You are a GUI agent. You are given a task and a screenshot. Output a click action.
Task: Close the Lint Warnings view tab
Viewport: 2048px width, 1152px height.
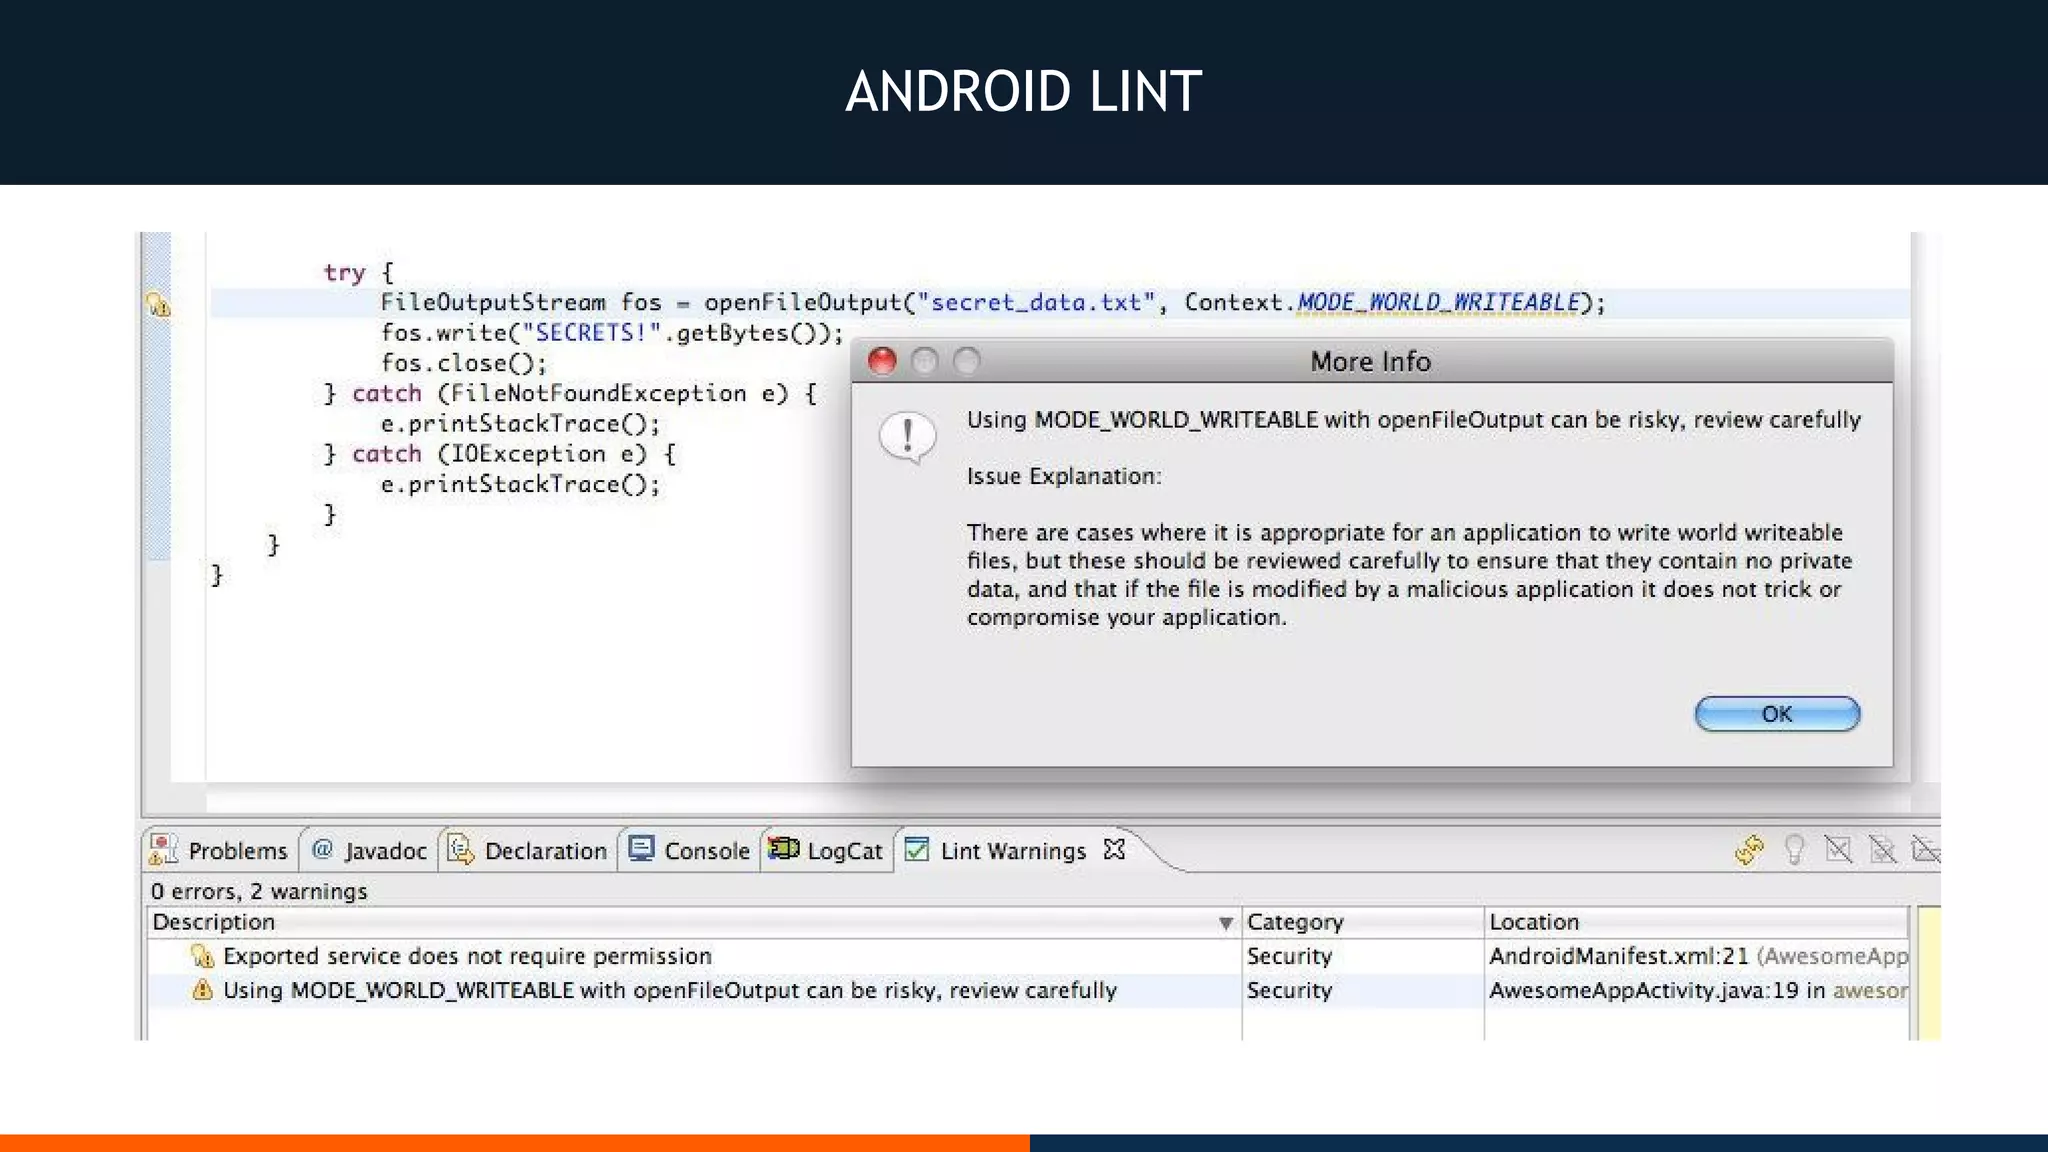pos(1114,850)
